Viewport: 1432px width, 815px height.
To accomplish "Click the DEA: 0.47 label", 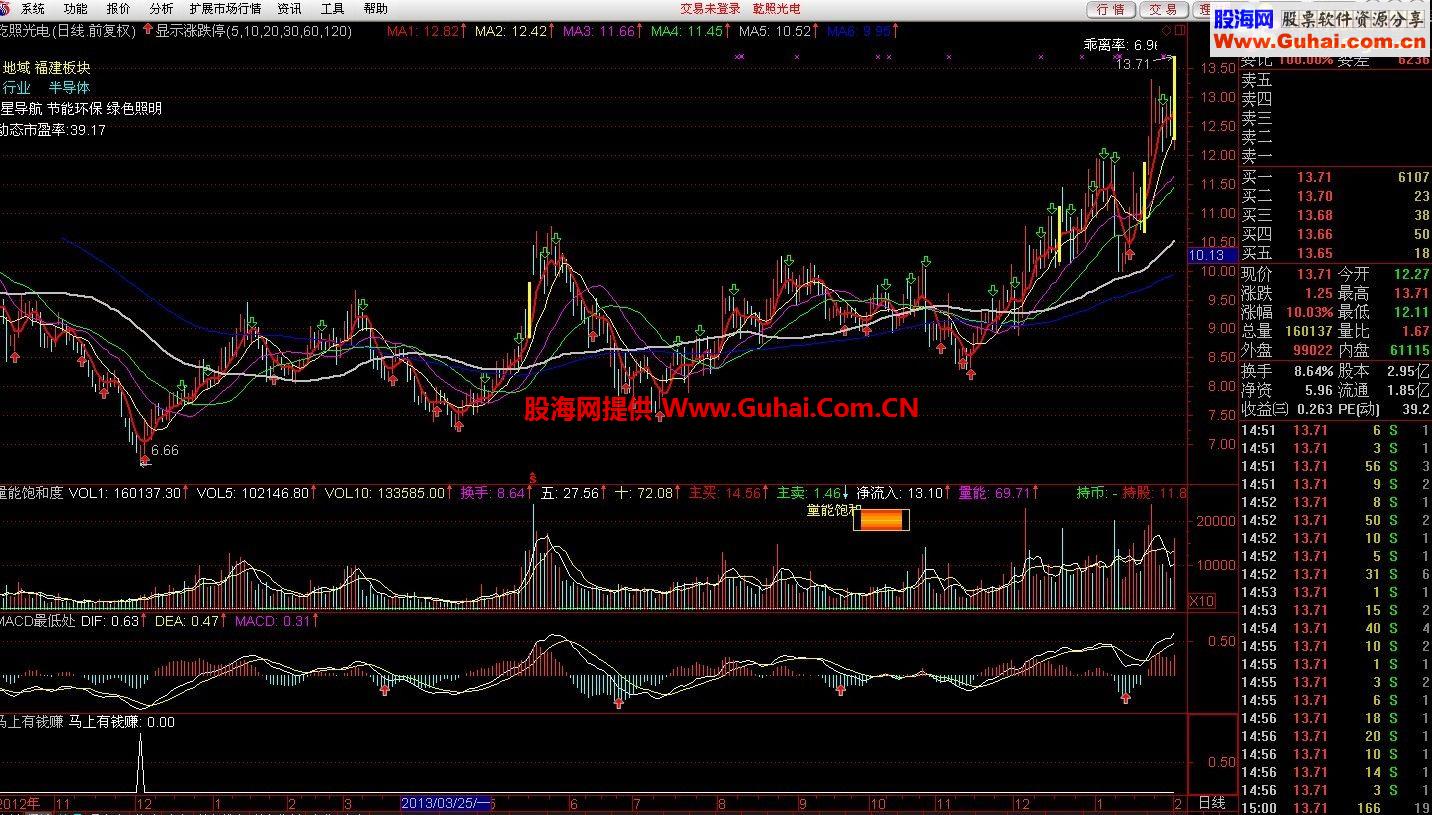I will coord(191,622).
